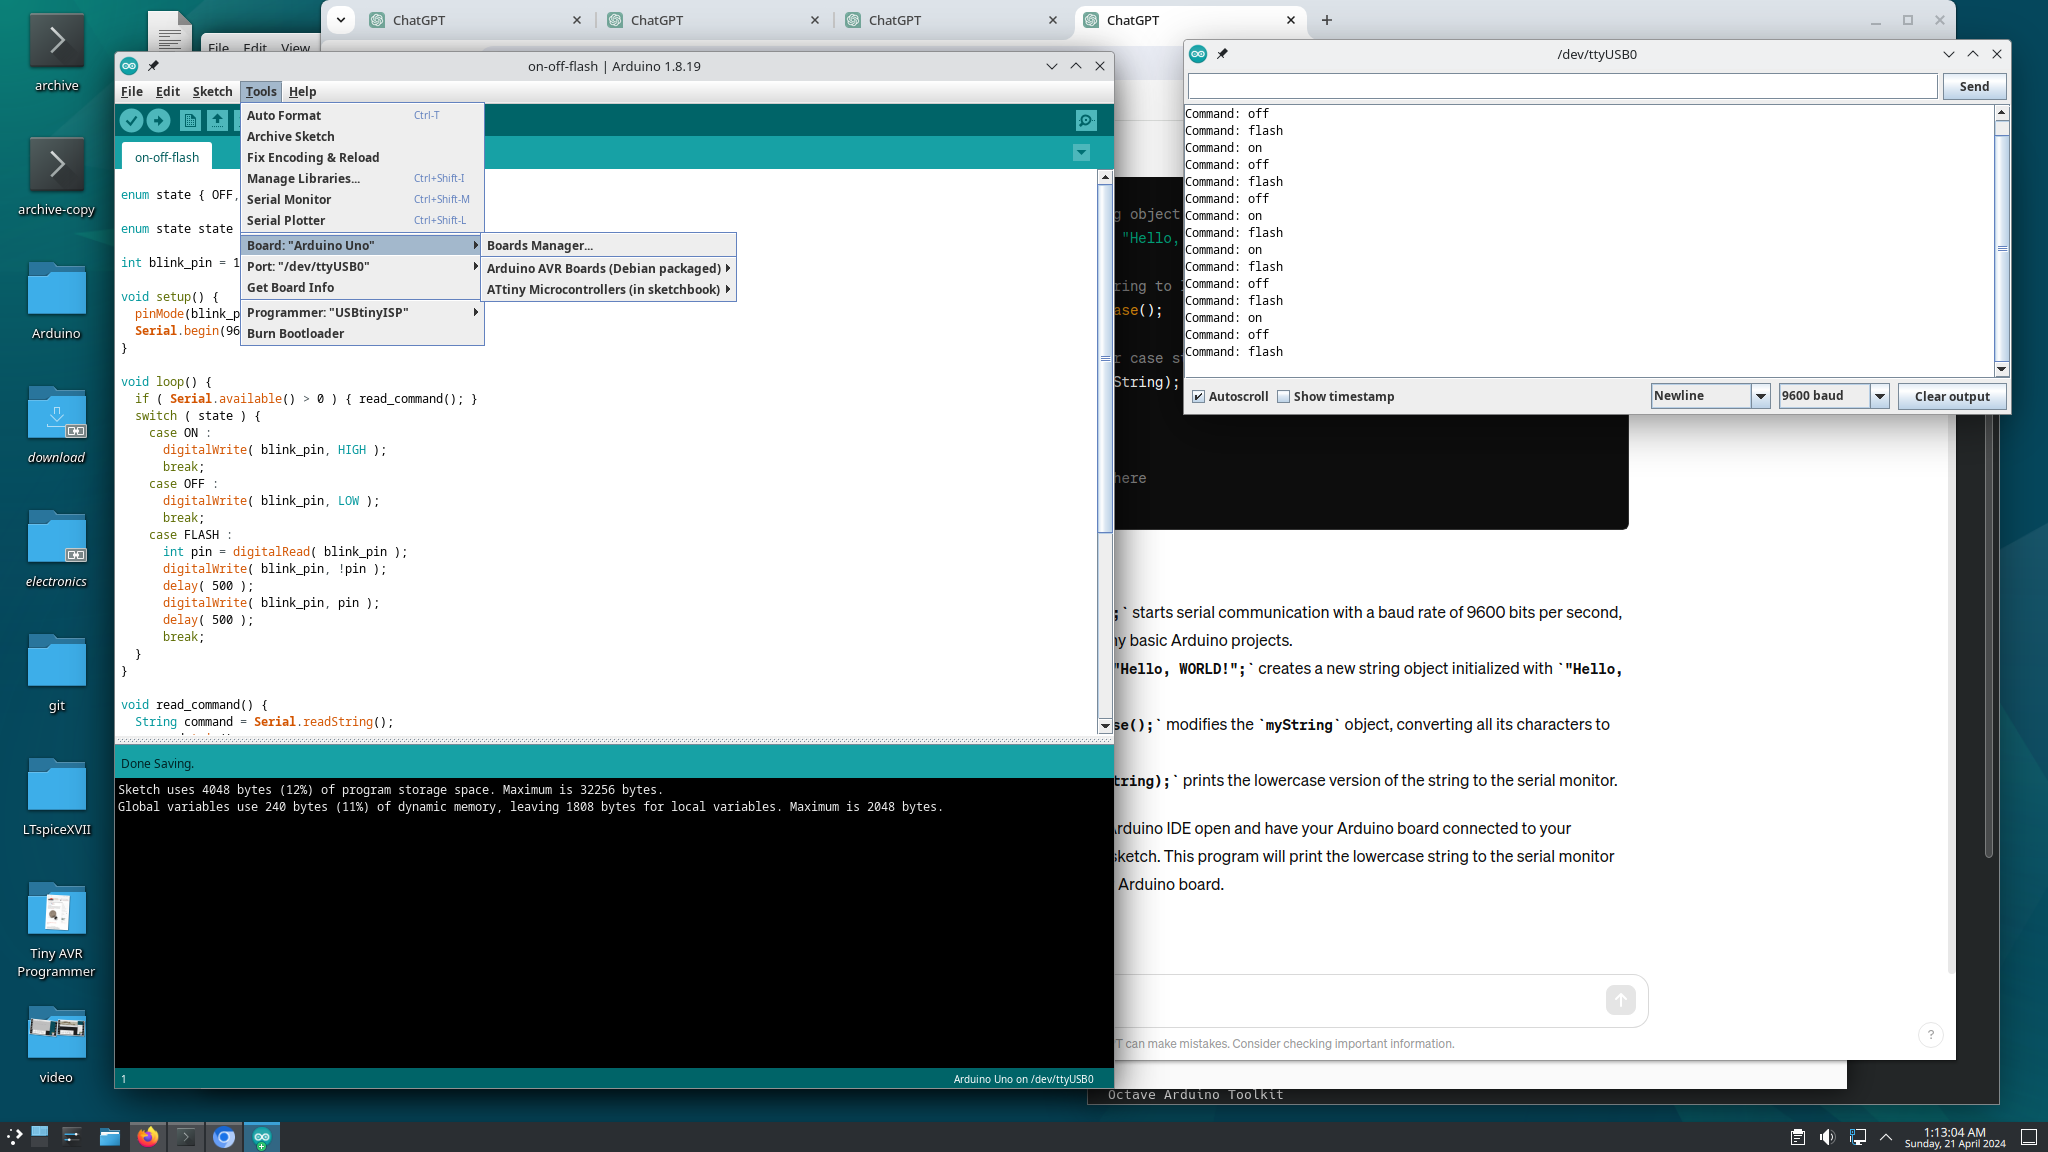Close the second ChatGPT tab
Screen dimensions: 2048x1152
815,20
